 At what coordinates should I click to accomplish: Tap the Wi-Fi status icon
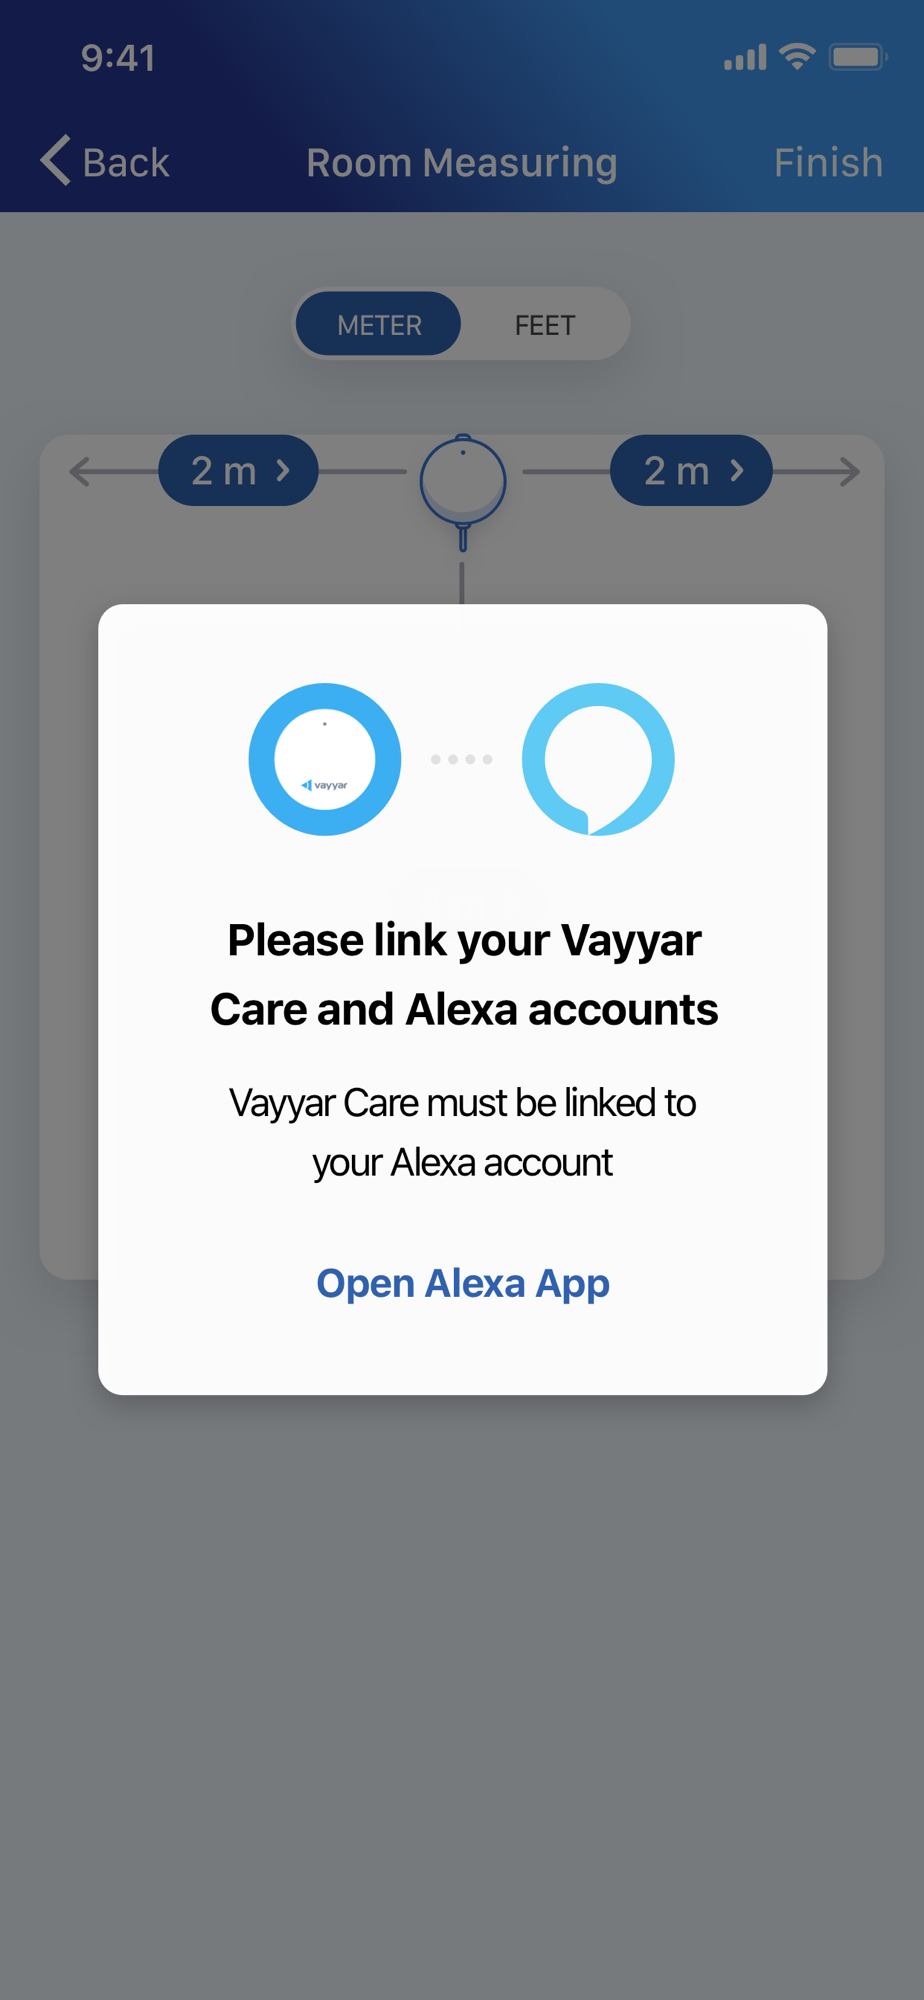pos(797,57)
